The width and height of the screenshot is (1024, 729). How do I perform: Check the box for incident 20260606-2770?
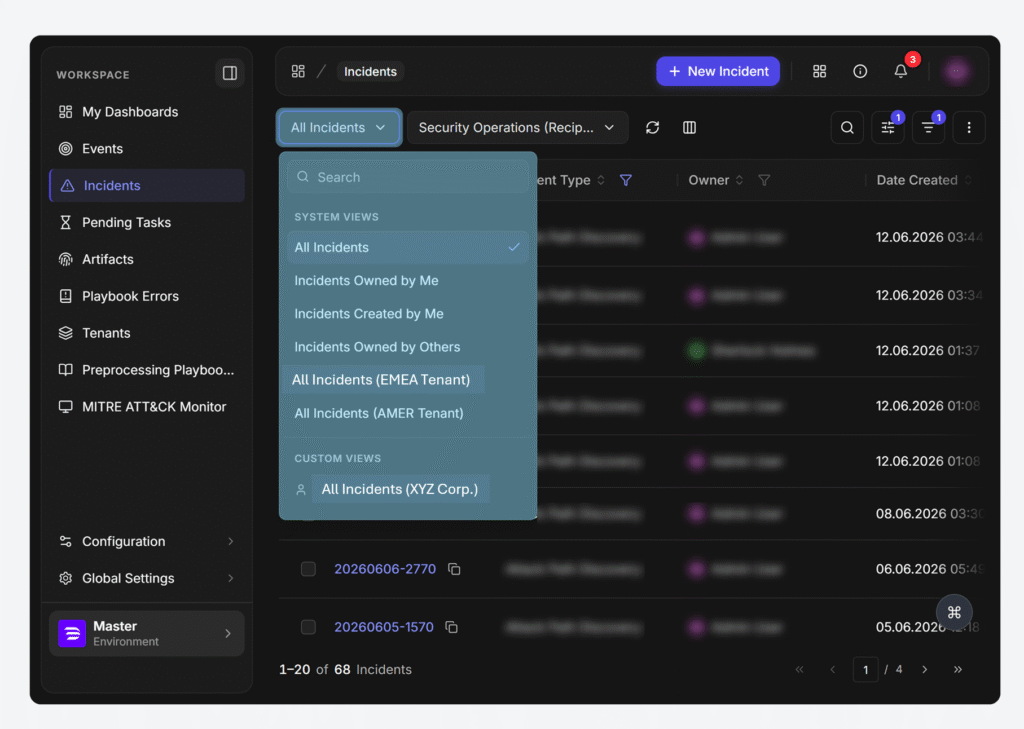[308, 569]
